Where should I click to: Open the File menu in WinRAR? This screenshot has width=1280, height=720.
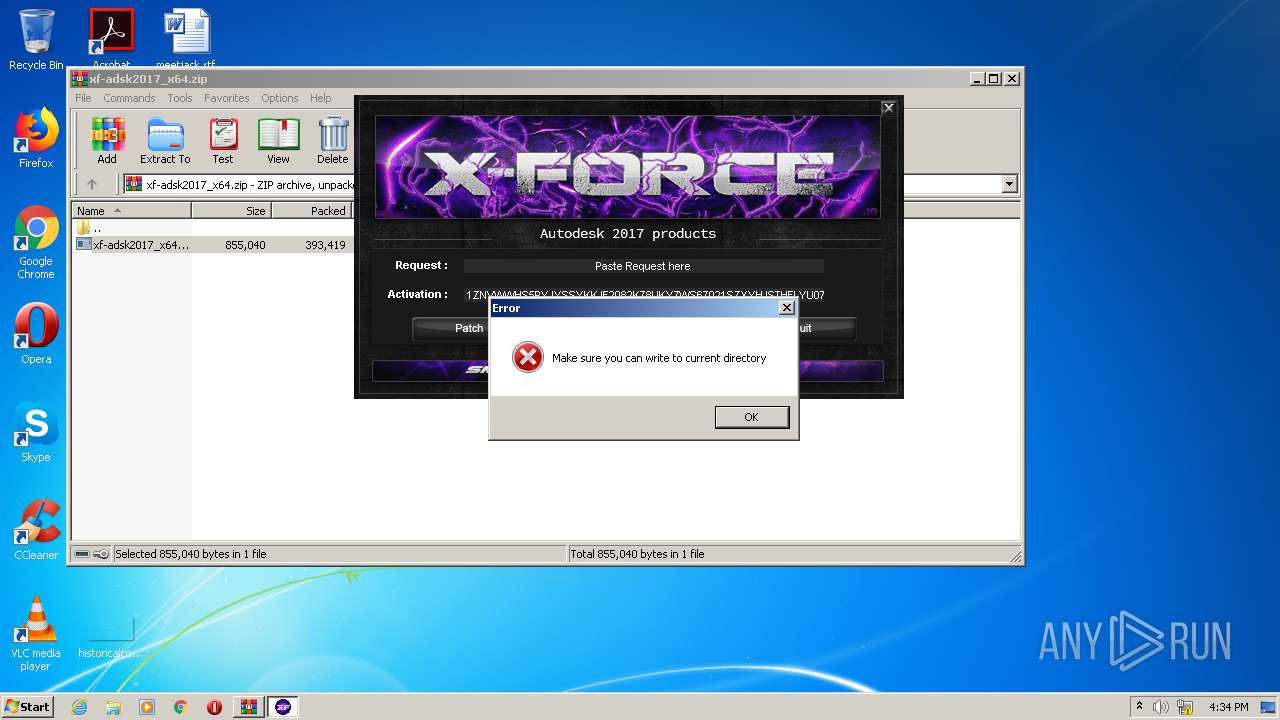(x=83, y=98)
